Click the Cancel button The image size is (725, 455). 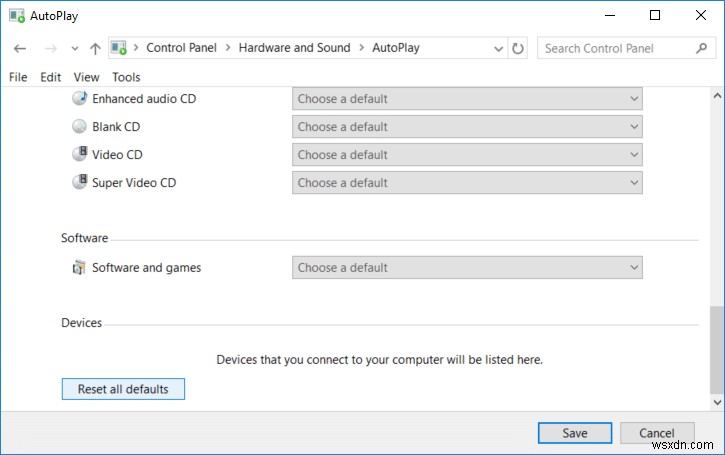(x=657, y=433)
